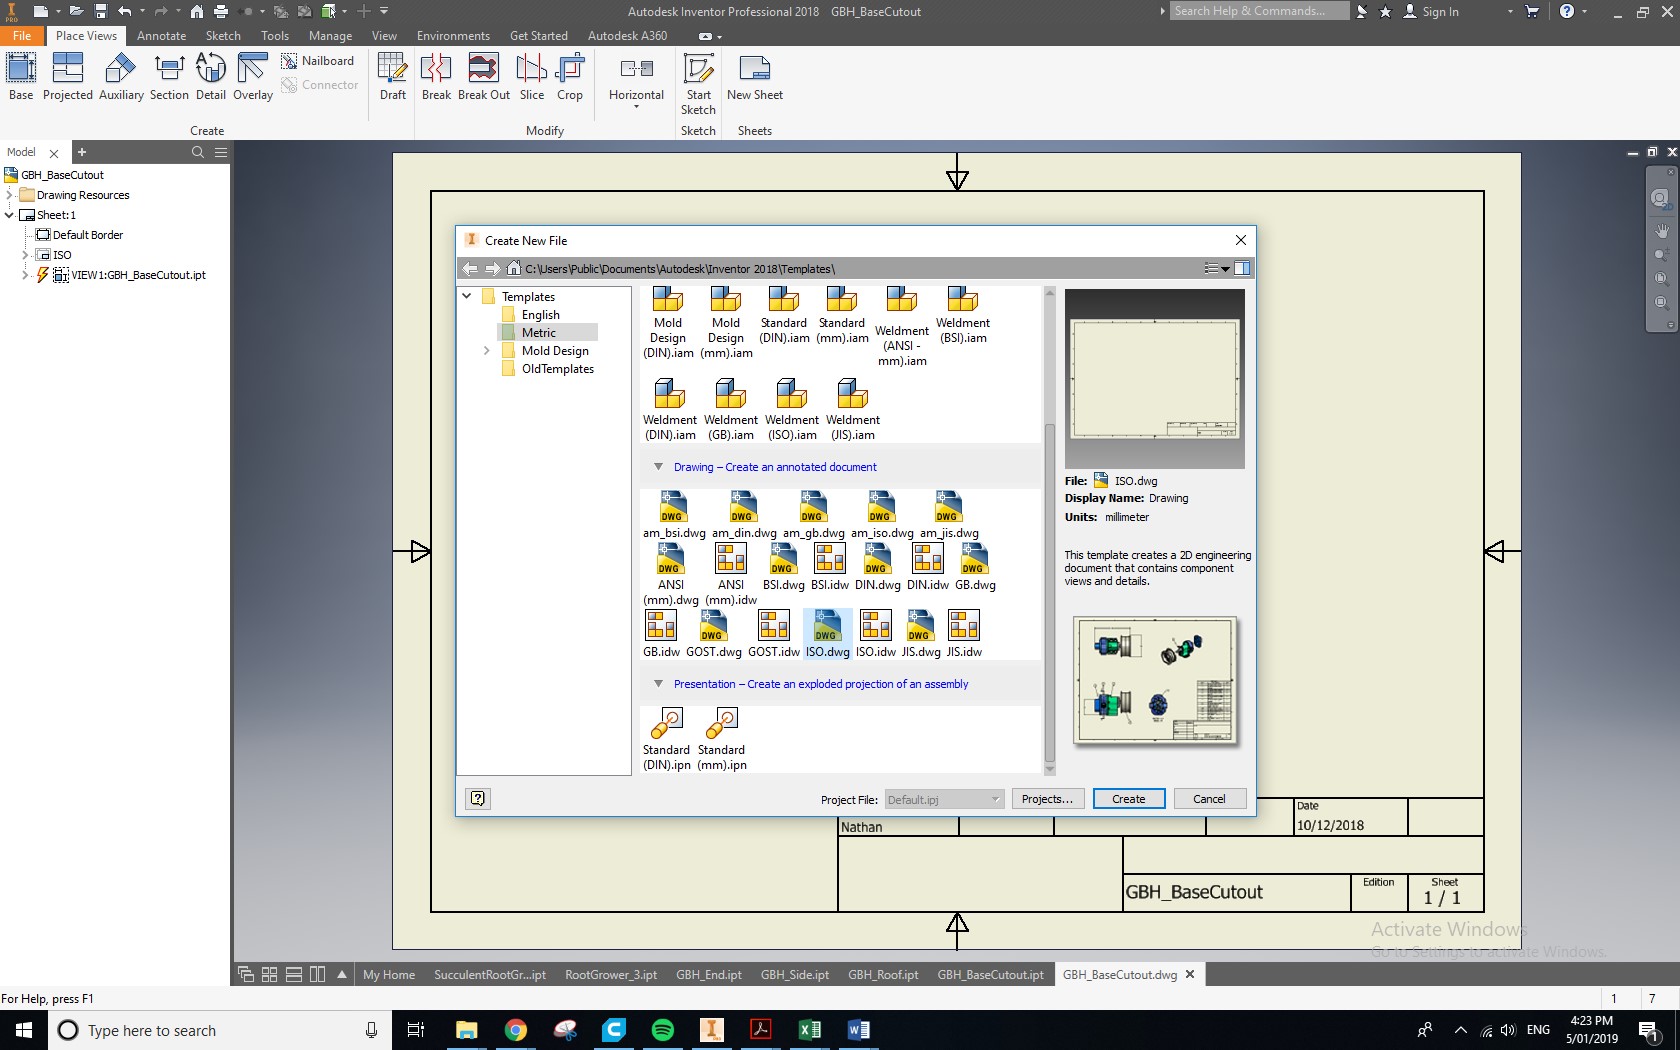Select the JIS.idw template
This screenshot has width=1680, height=1050.
(x=964, y=635)
